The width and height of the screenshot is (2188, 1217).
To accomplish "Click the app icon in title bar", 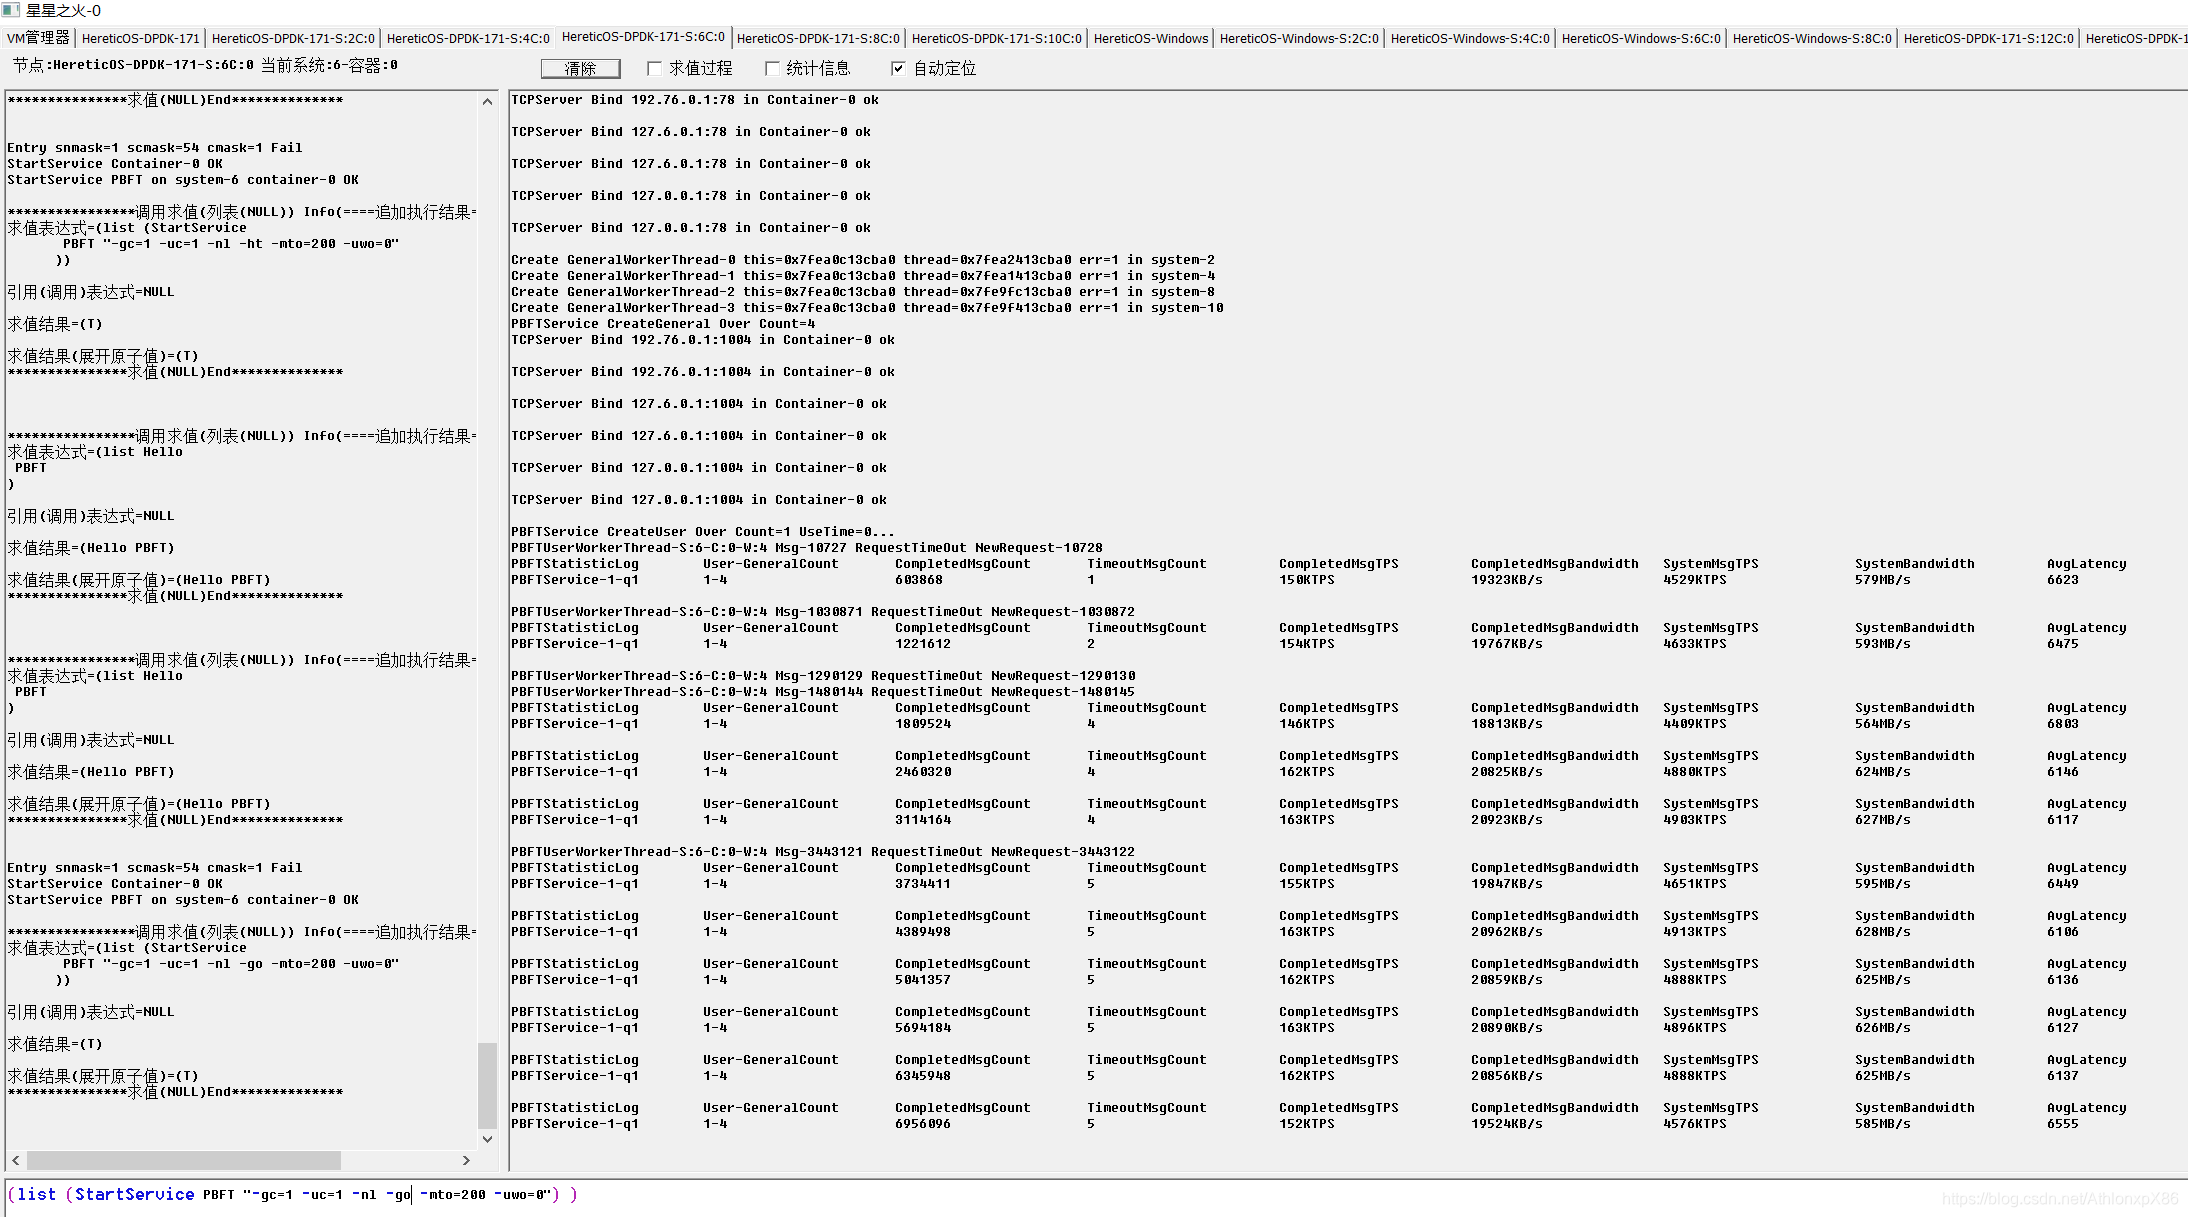I will coord(10,10).
